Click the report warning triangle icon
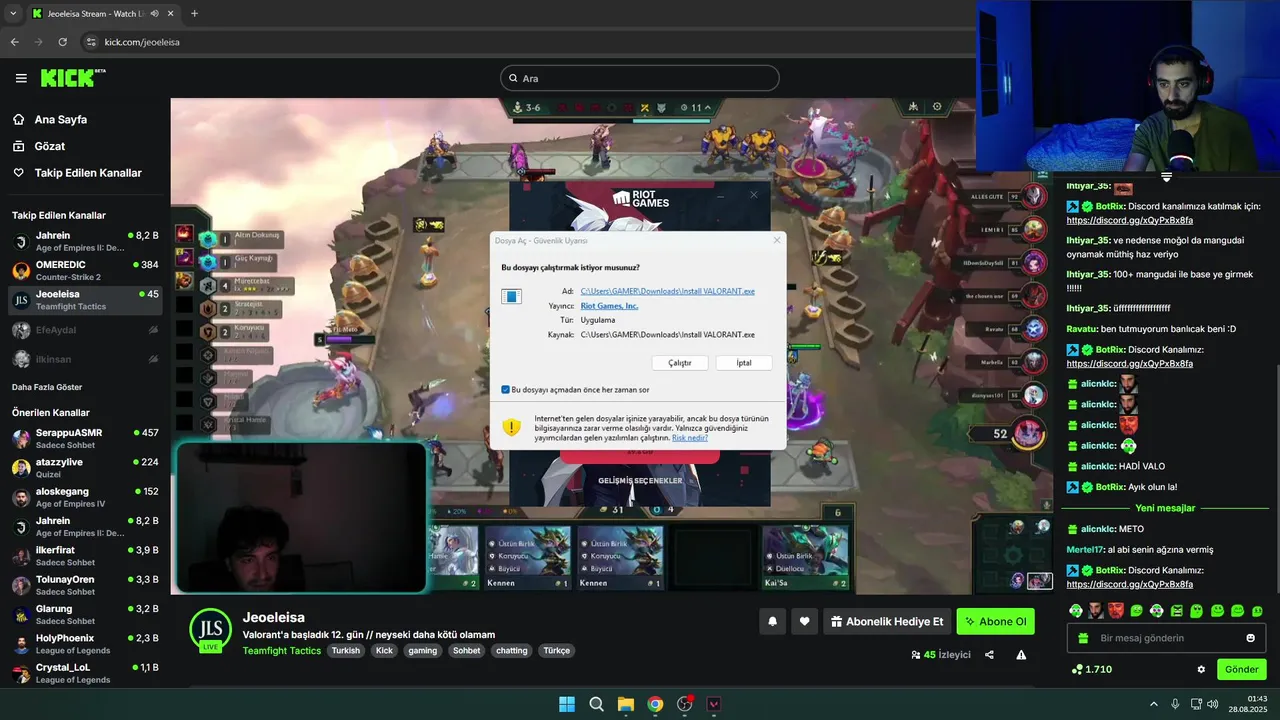 [1021, 655]
